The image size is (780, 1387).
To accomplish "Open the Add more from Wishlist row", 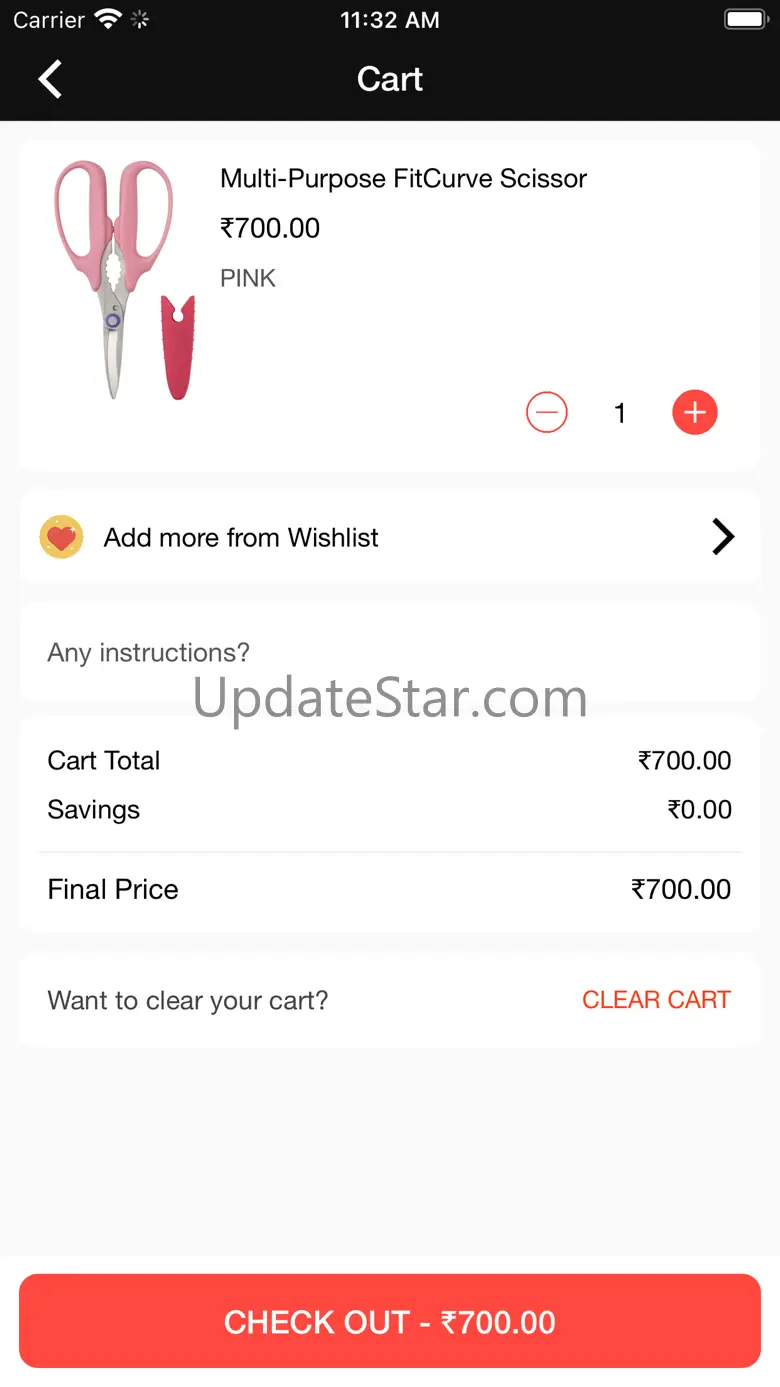I will (390, 537).
